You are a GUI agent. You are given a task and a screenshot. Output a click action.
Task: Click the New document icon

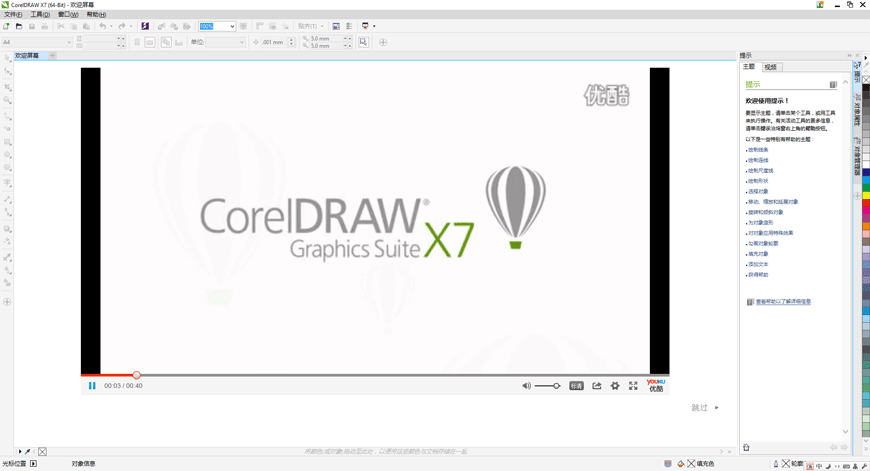tap(6, 26)
